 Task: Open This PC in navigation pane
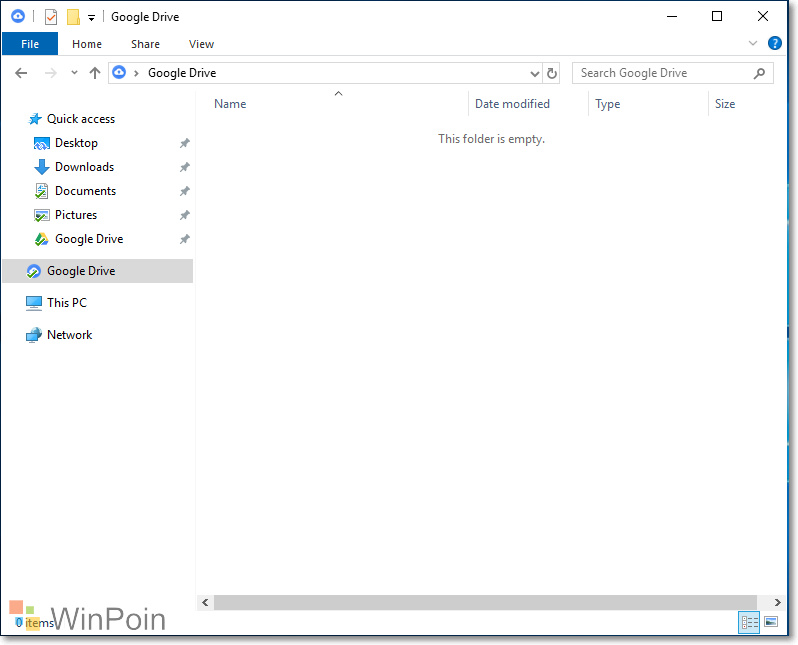click(67, 303)
